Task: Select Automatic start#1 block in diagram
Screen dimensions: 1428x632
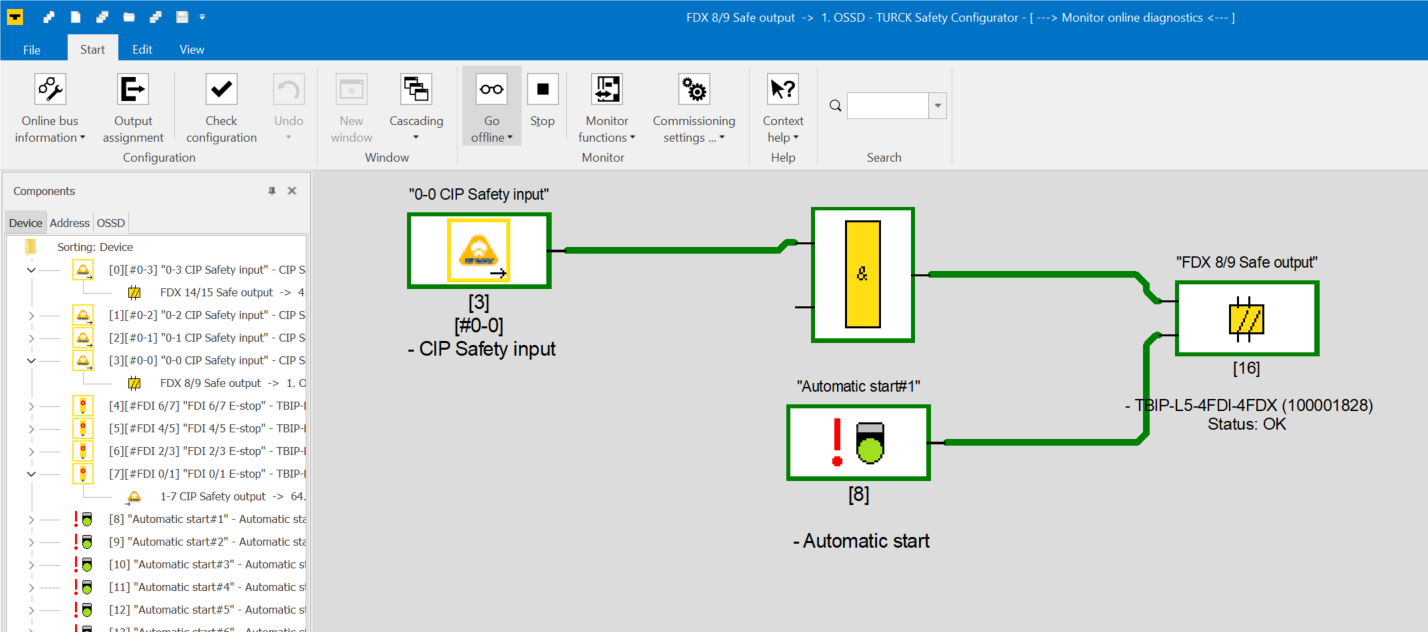Action: tap(858, 442)
